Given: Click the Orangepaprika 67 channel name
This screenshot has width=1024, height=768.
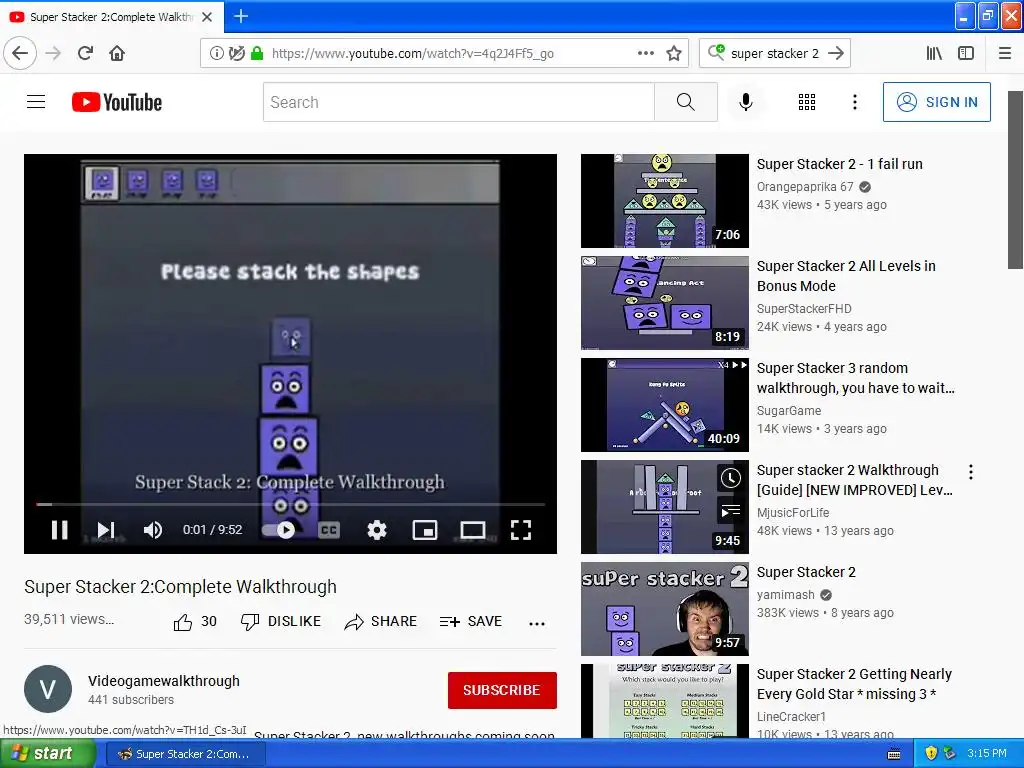Looking at the screenshot, I should point(805,187).
